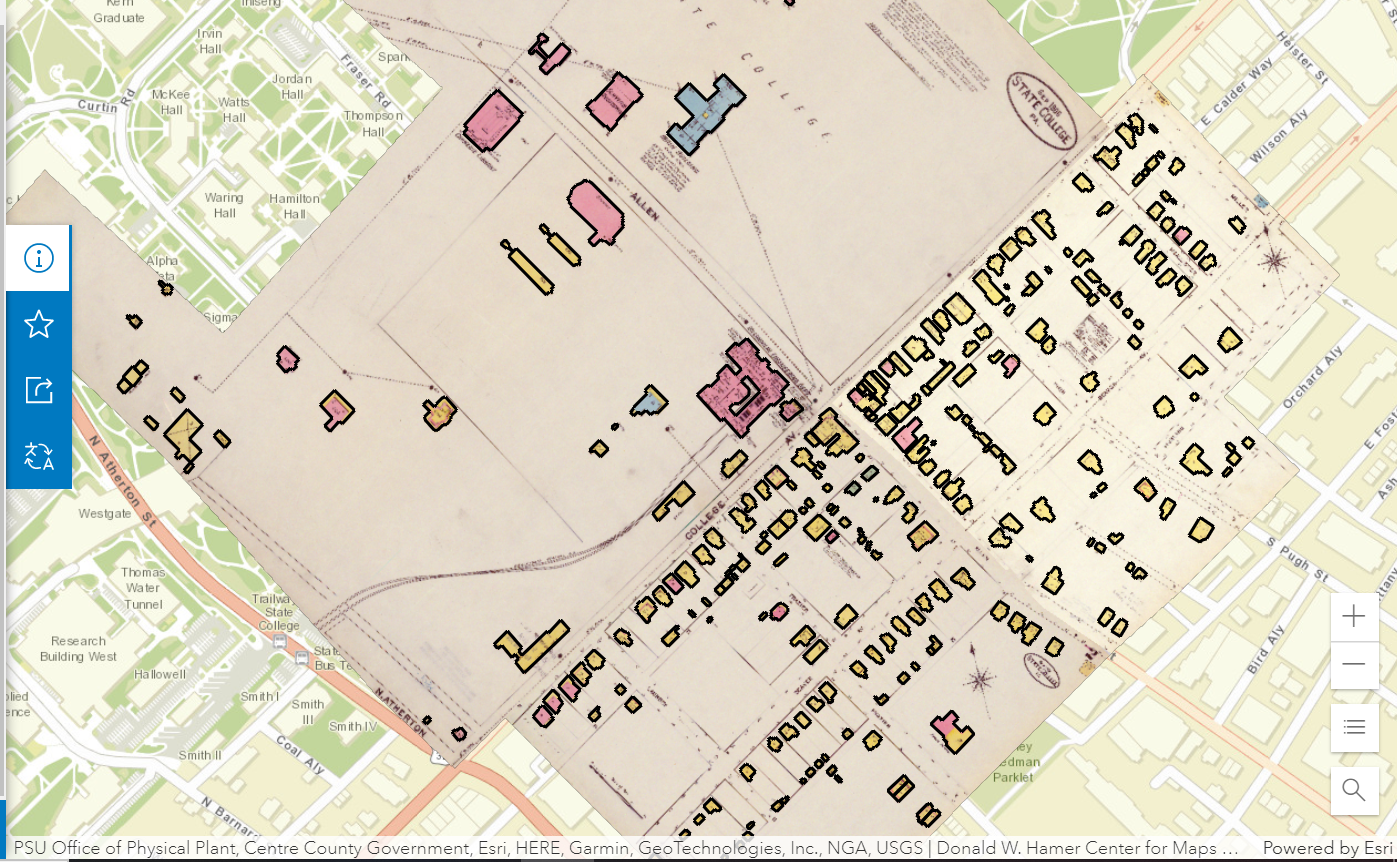
Task: Expand the map attribution credits text
Action: tap(625, 848)
